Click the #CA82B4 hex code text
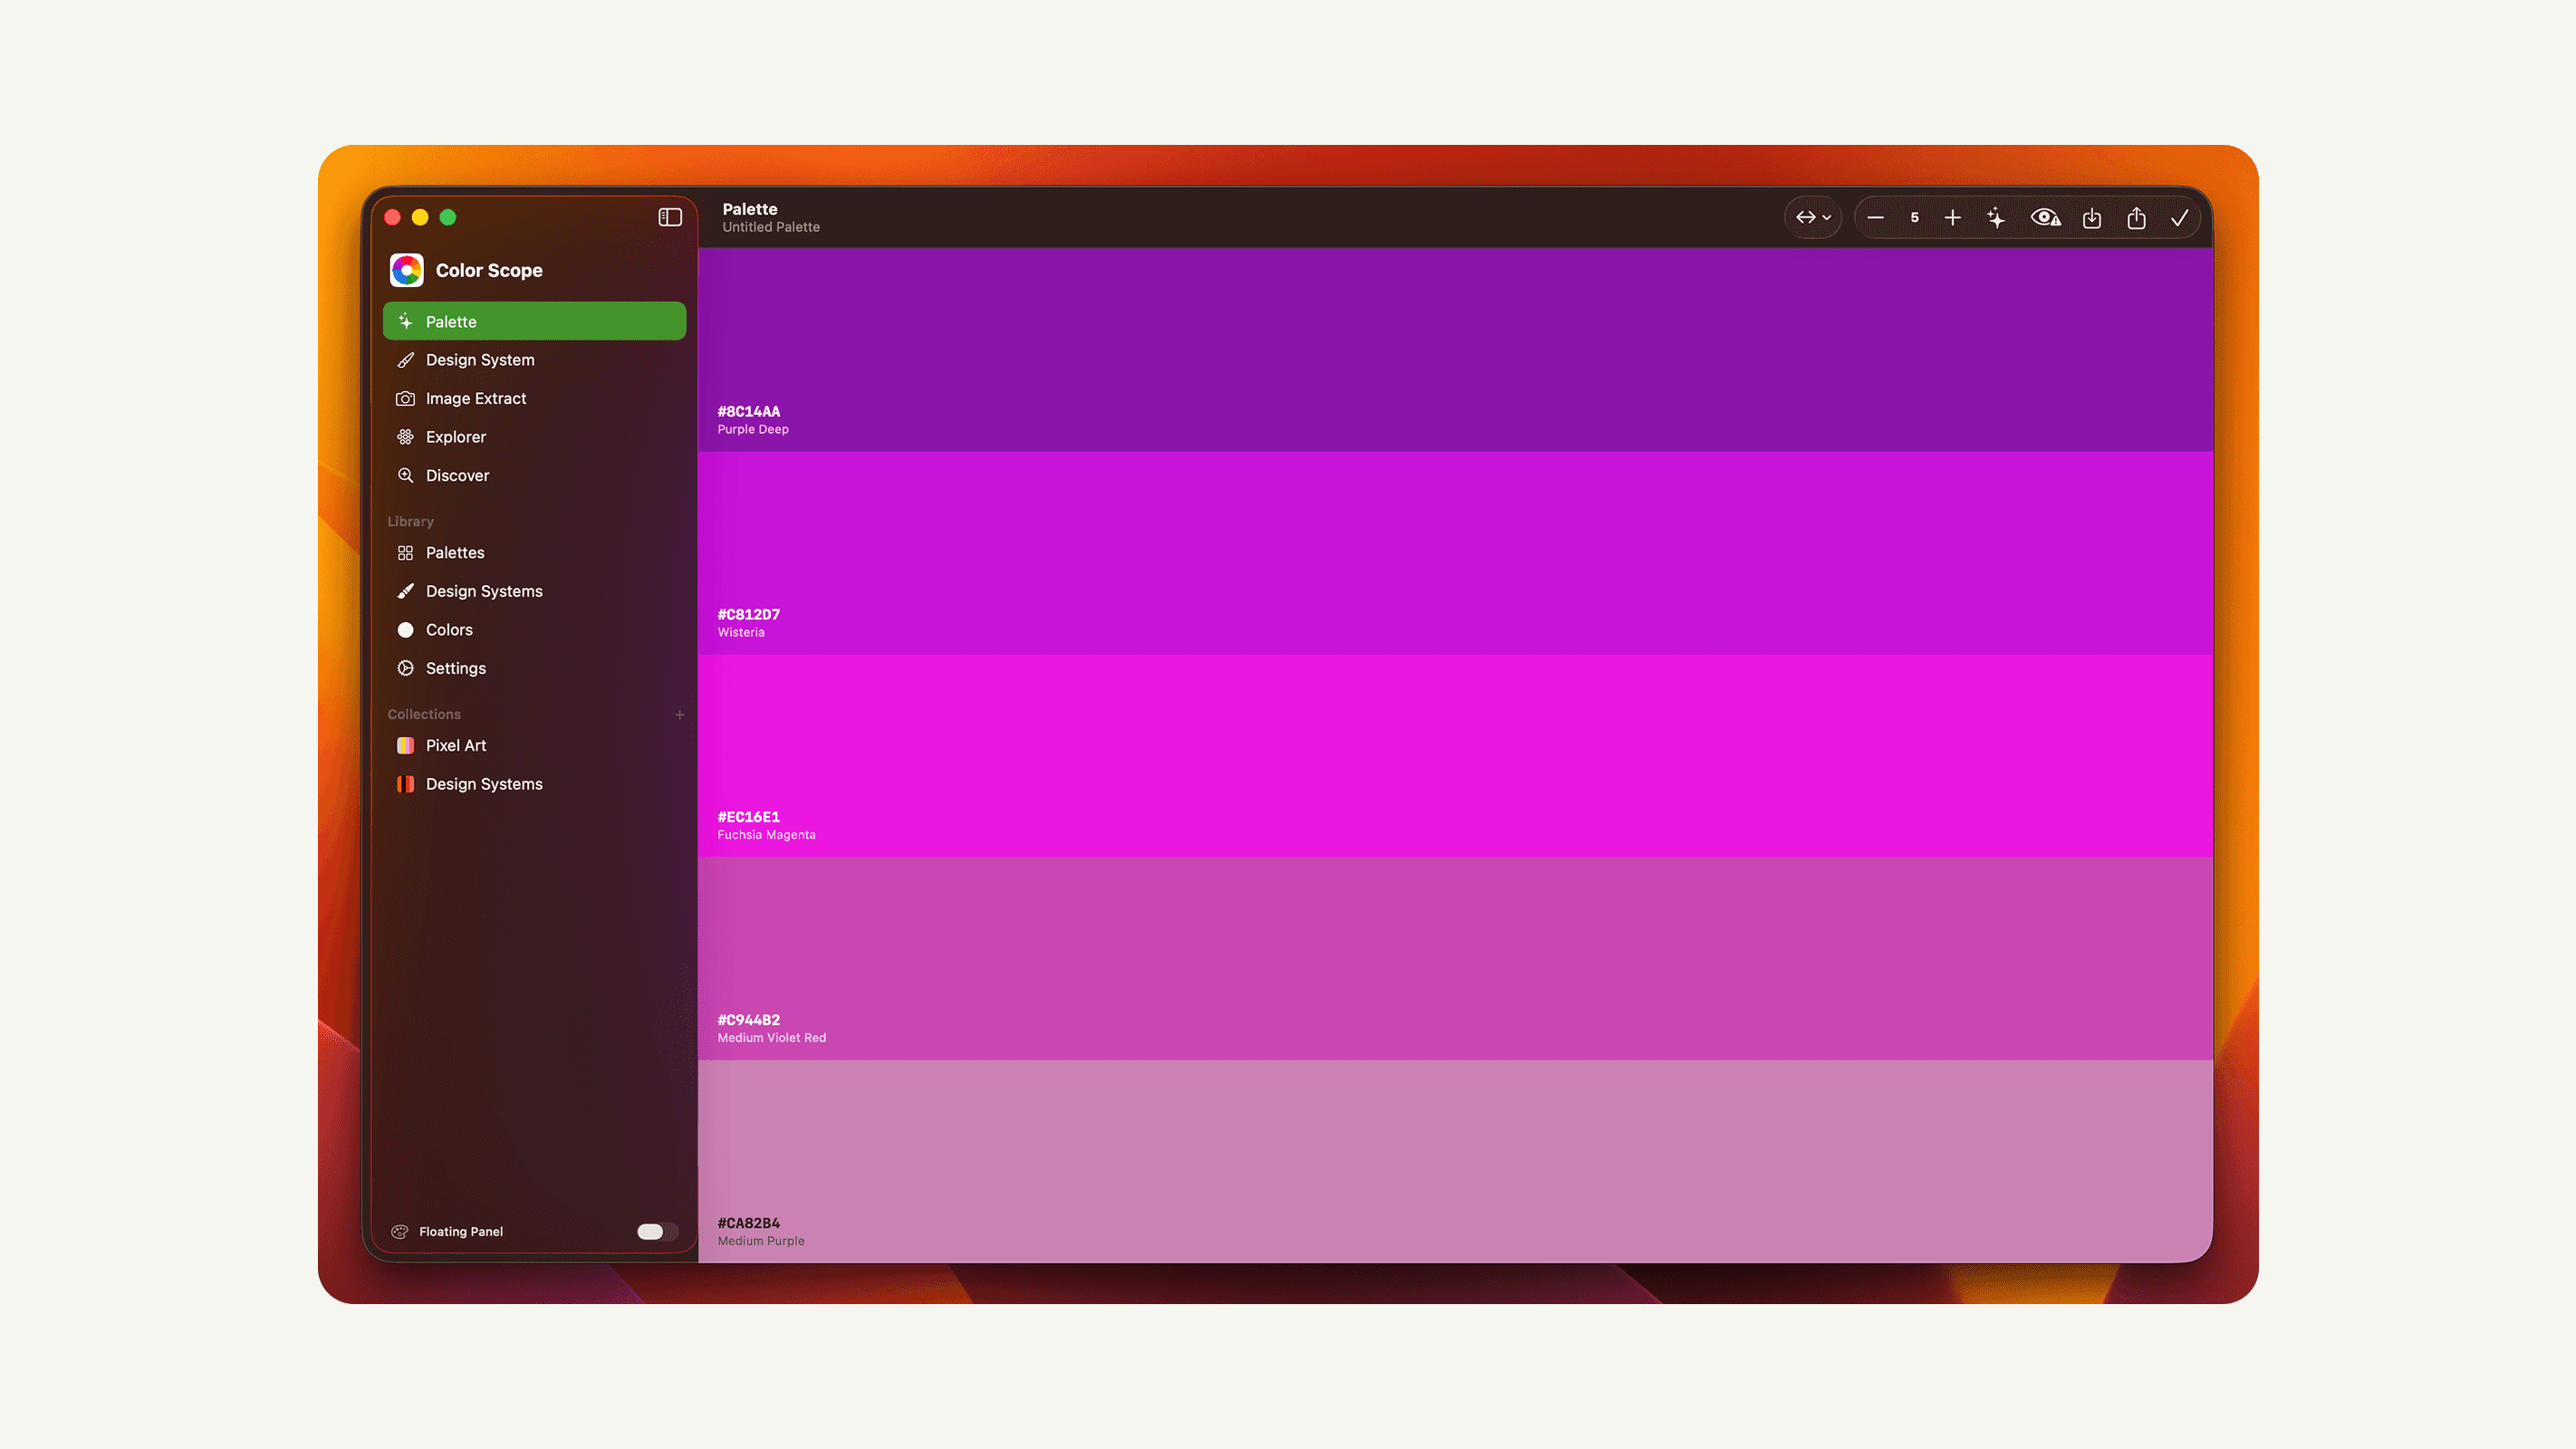Image resolution: width=2576 pixels, height=1449 pixels. coord(748,1223)
